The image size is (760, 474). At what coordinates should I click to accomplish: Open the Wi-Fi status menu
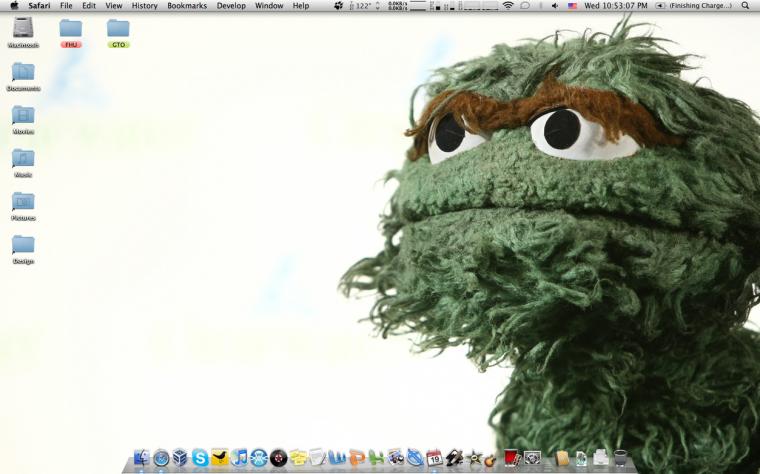coord(508,6)
